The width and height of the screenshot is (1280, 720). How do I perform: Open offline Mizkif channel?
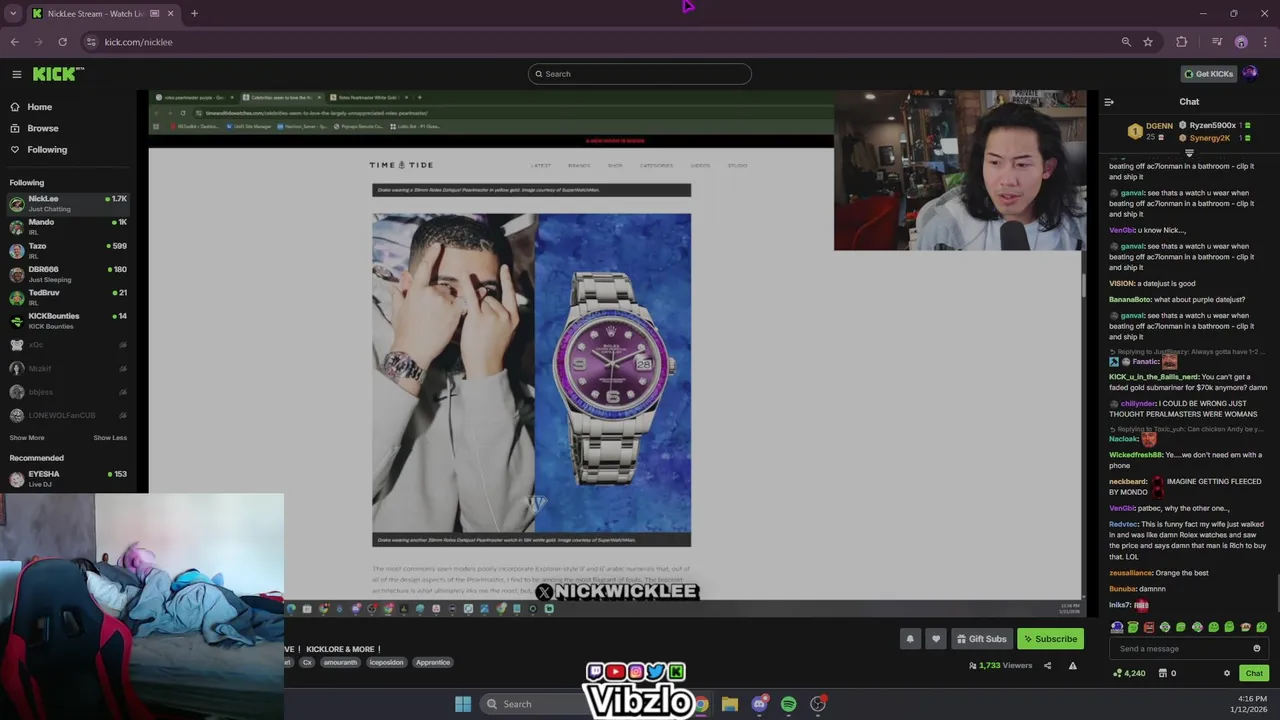[68, 368]
